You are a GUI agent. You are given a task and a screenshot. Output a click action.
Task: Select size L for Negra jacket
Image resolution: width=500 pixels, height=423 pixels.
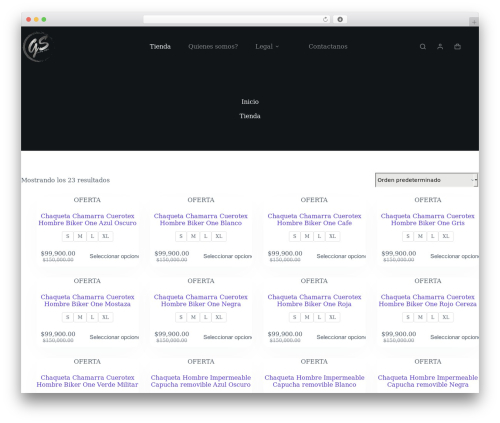click(x=206, y=317)
